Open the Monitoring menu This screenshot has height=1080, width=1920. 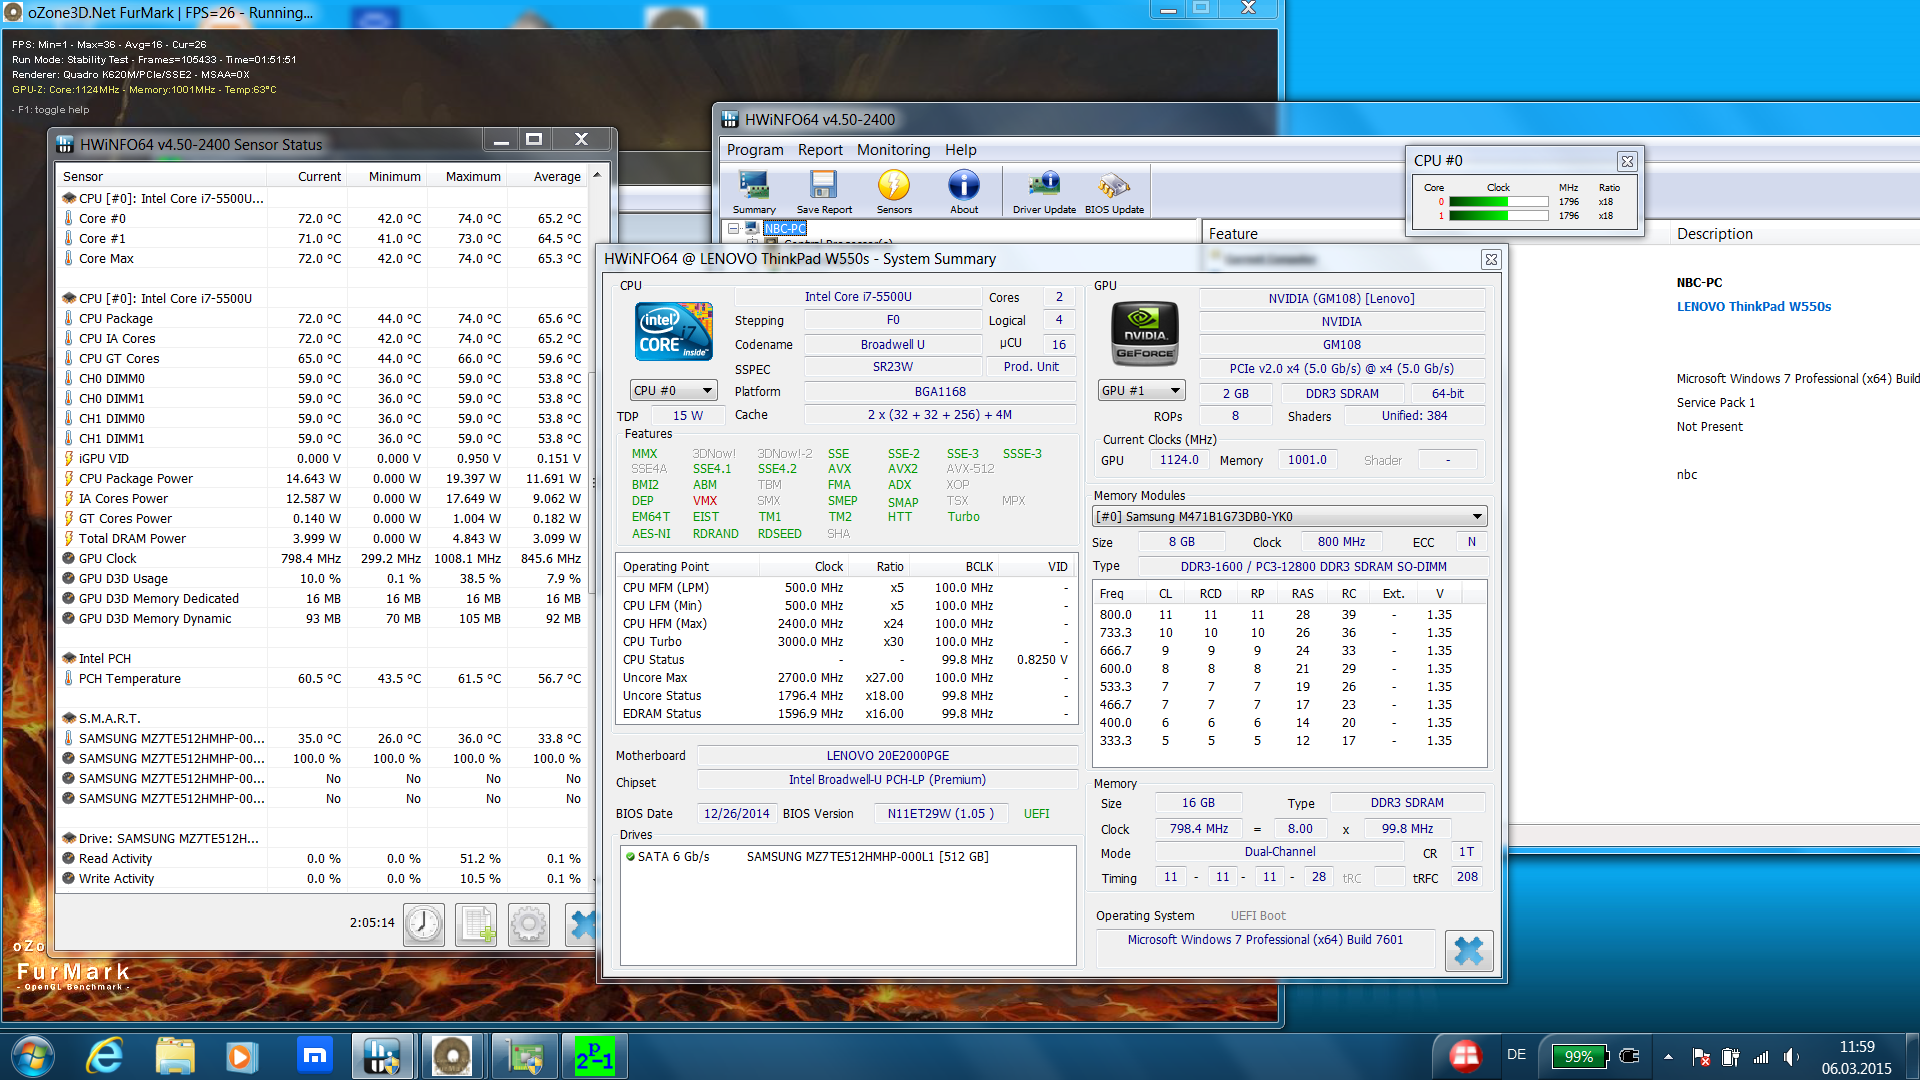pyautogui.click(x=893, y=150)
